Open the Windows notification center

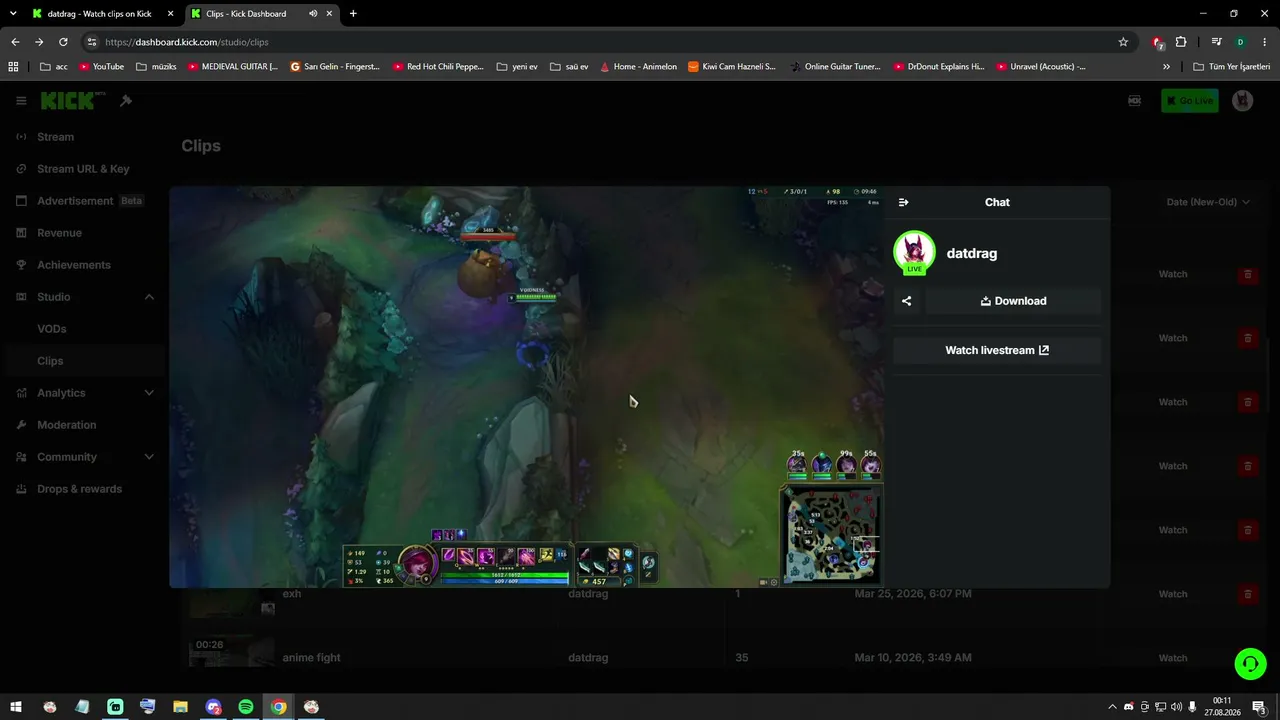pos(1259,707)
